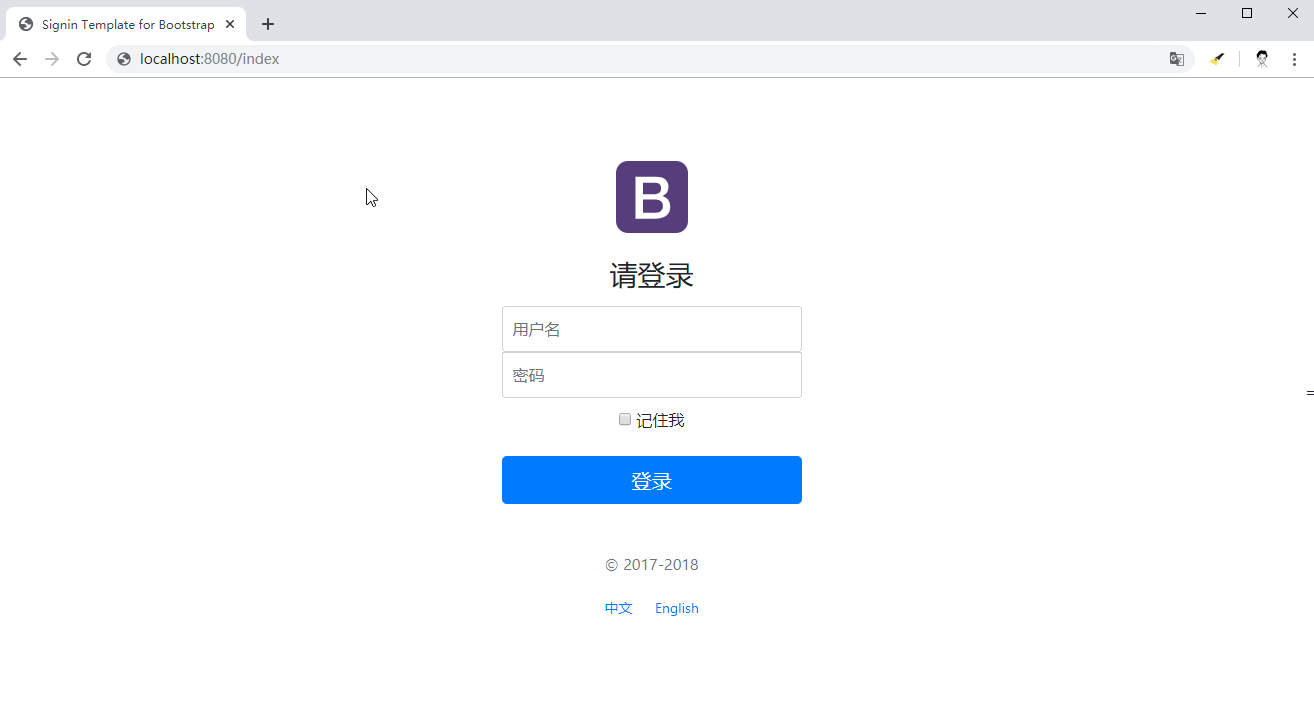1314x704 pixels.
Task: Open a new tab with the plus button
Action: coord(268,24)
